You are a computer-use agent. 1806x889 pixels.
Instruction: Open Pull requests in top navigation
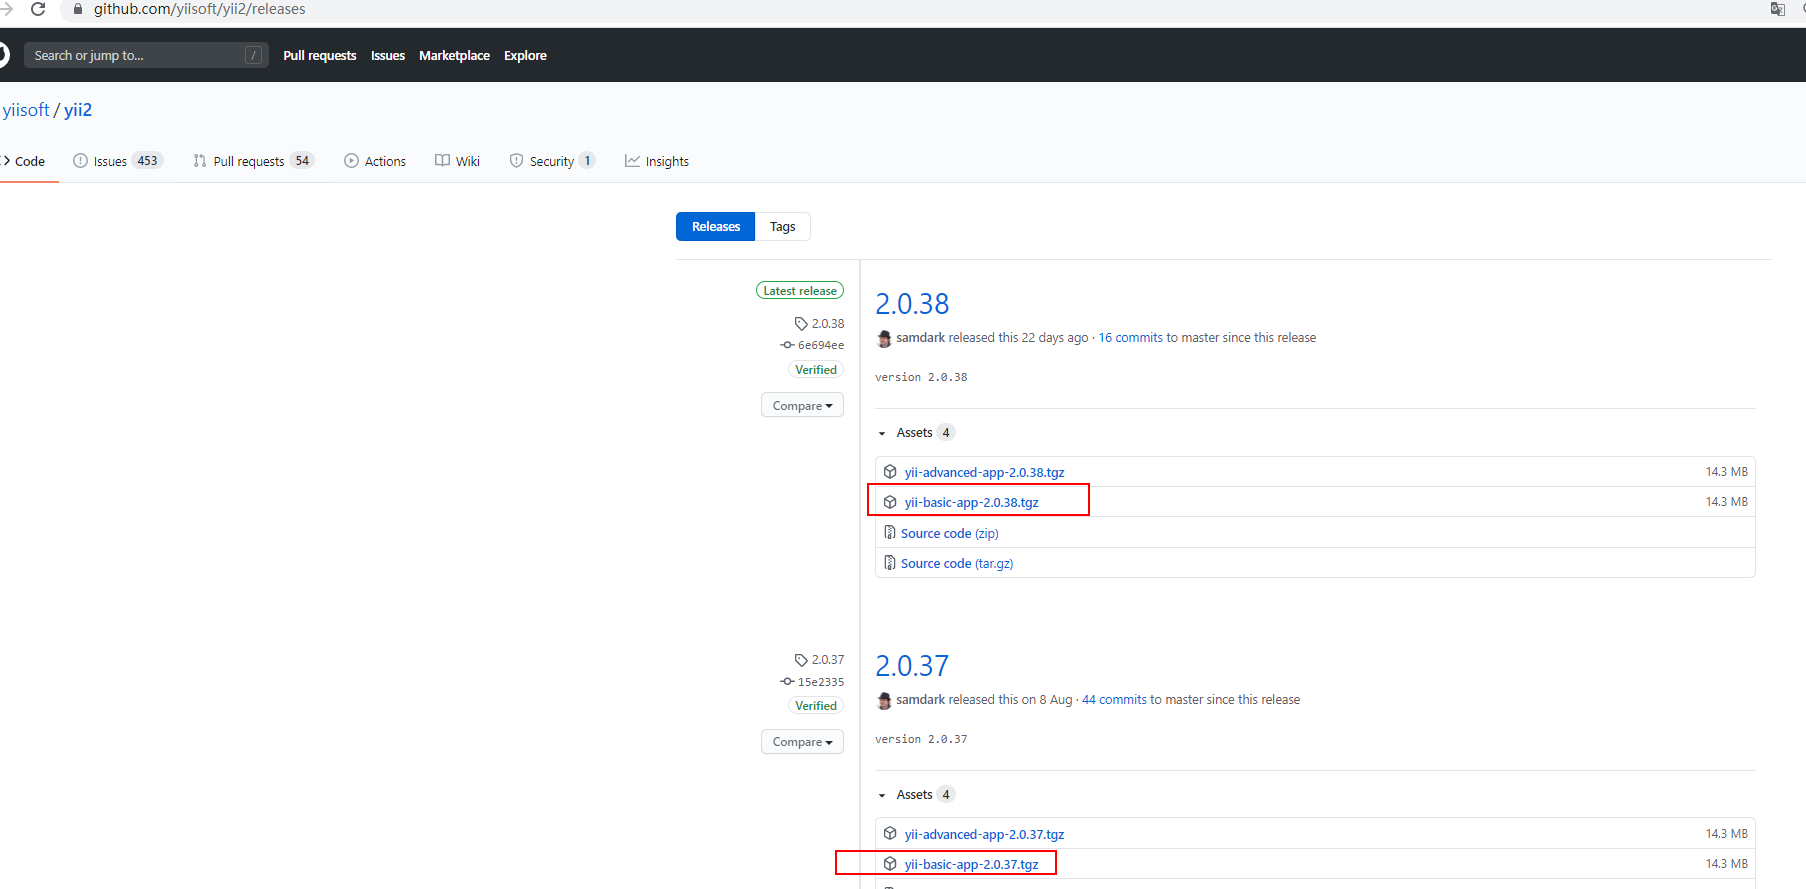click(x=319, y=56)
